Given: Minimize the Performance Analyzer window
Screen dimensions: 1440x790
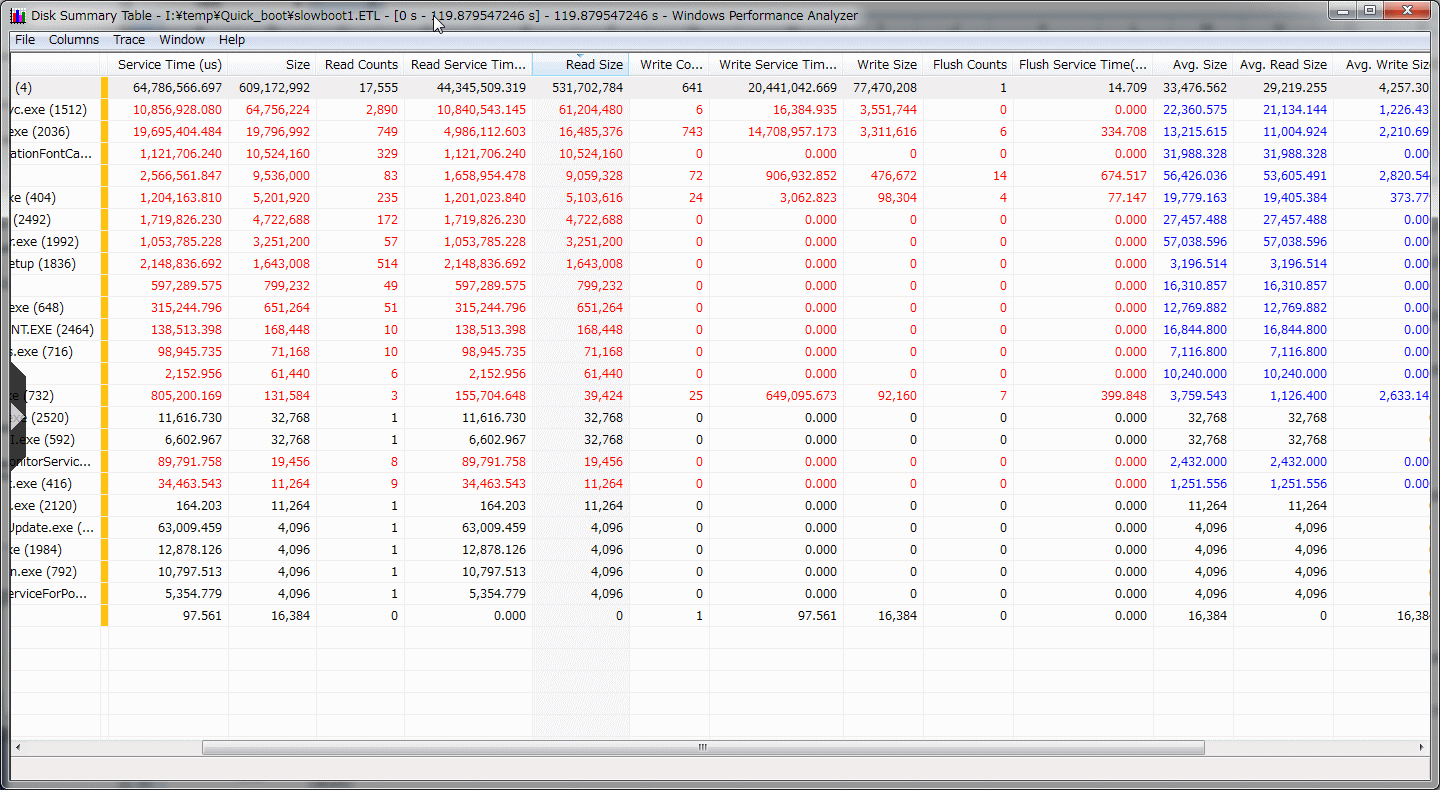Looking at the screenshot, I should pos(1343,11).
